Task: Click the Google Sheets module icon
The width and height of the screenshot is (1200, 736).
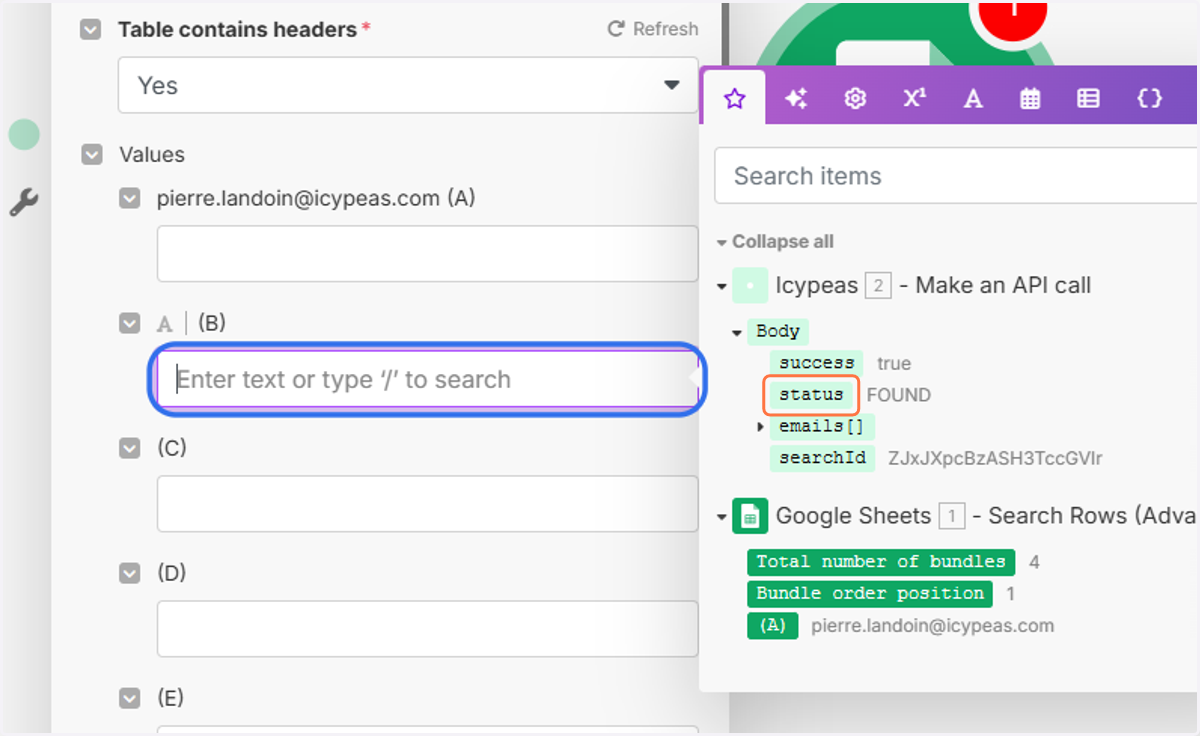Action: [750, 516]
